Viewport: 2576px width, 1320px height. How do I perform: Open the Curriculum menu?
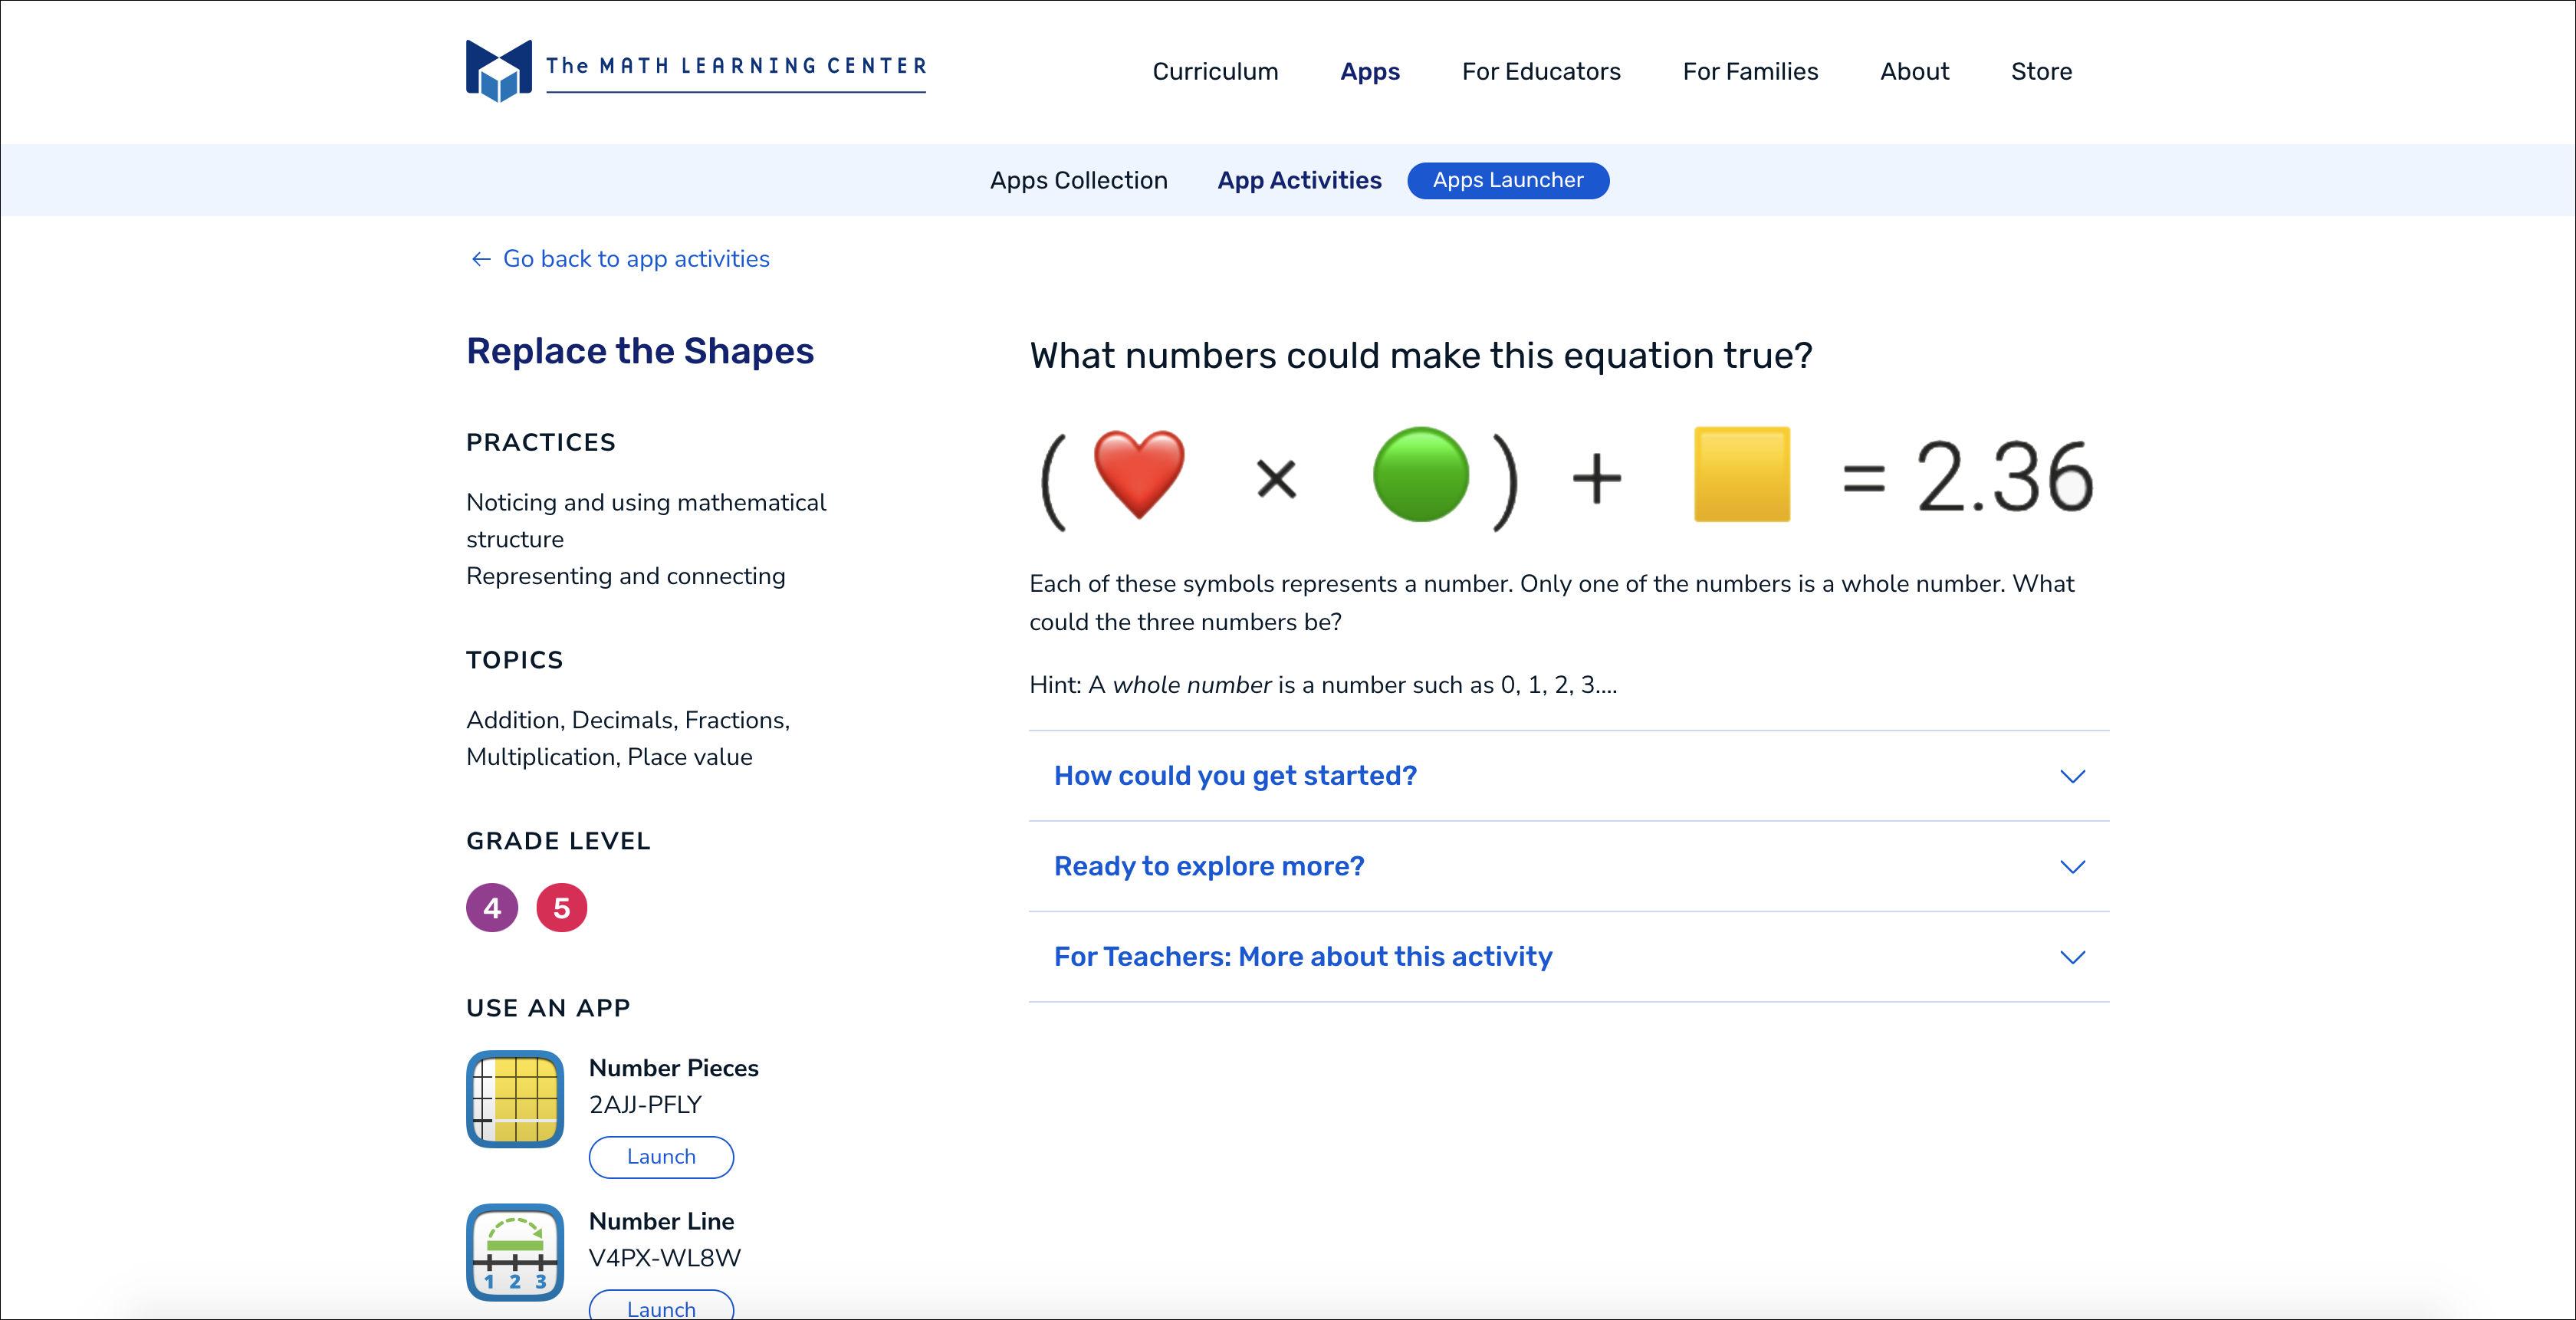click(x=1214, y=71)
